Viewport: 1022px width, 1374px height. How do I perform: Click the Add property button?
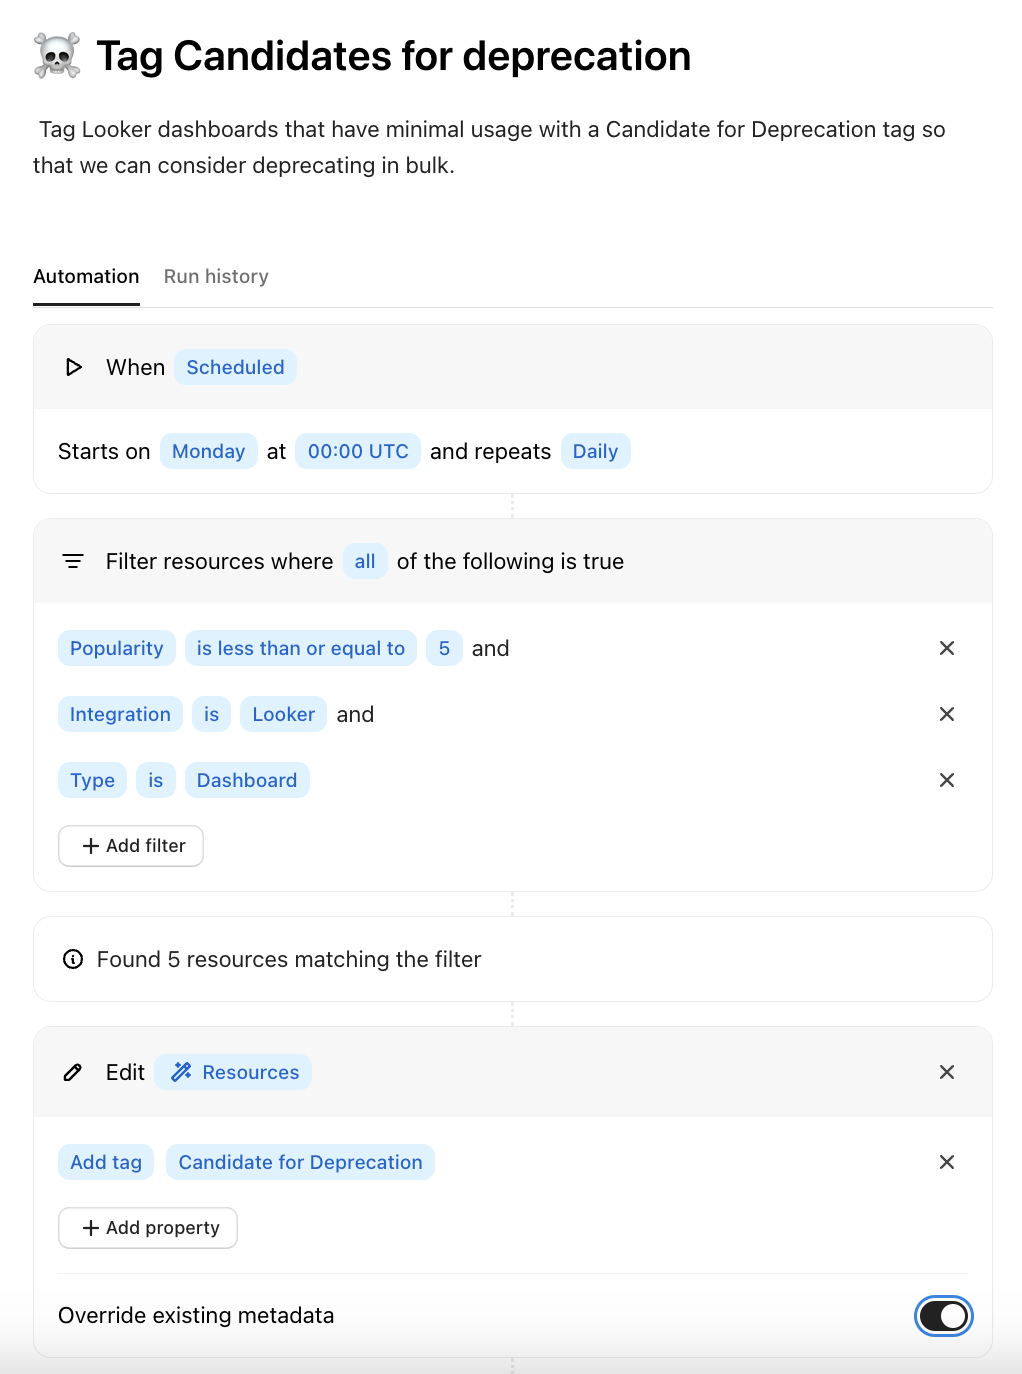tap(148, 1228)
